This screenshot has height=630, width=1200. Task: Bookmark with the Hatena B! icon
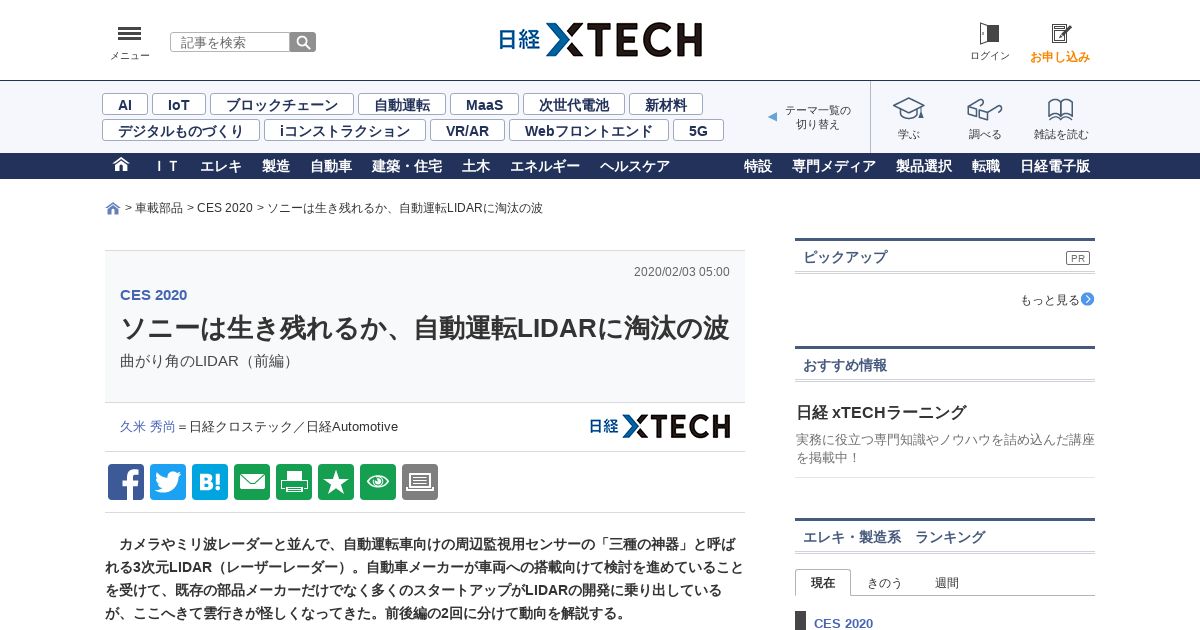point(210,482)
